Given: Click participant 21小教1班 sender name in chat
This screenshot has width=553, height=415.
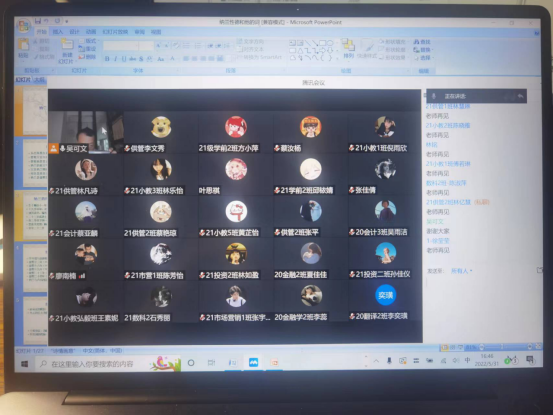Looking at the screenshot, I should point(448,164).
